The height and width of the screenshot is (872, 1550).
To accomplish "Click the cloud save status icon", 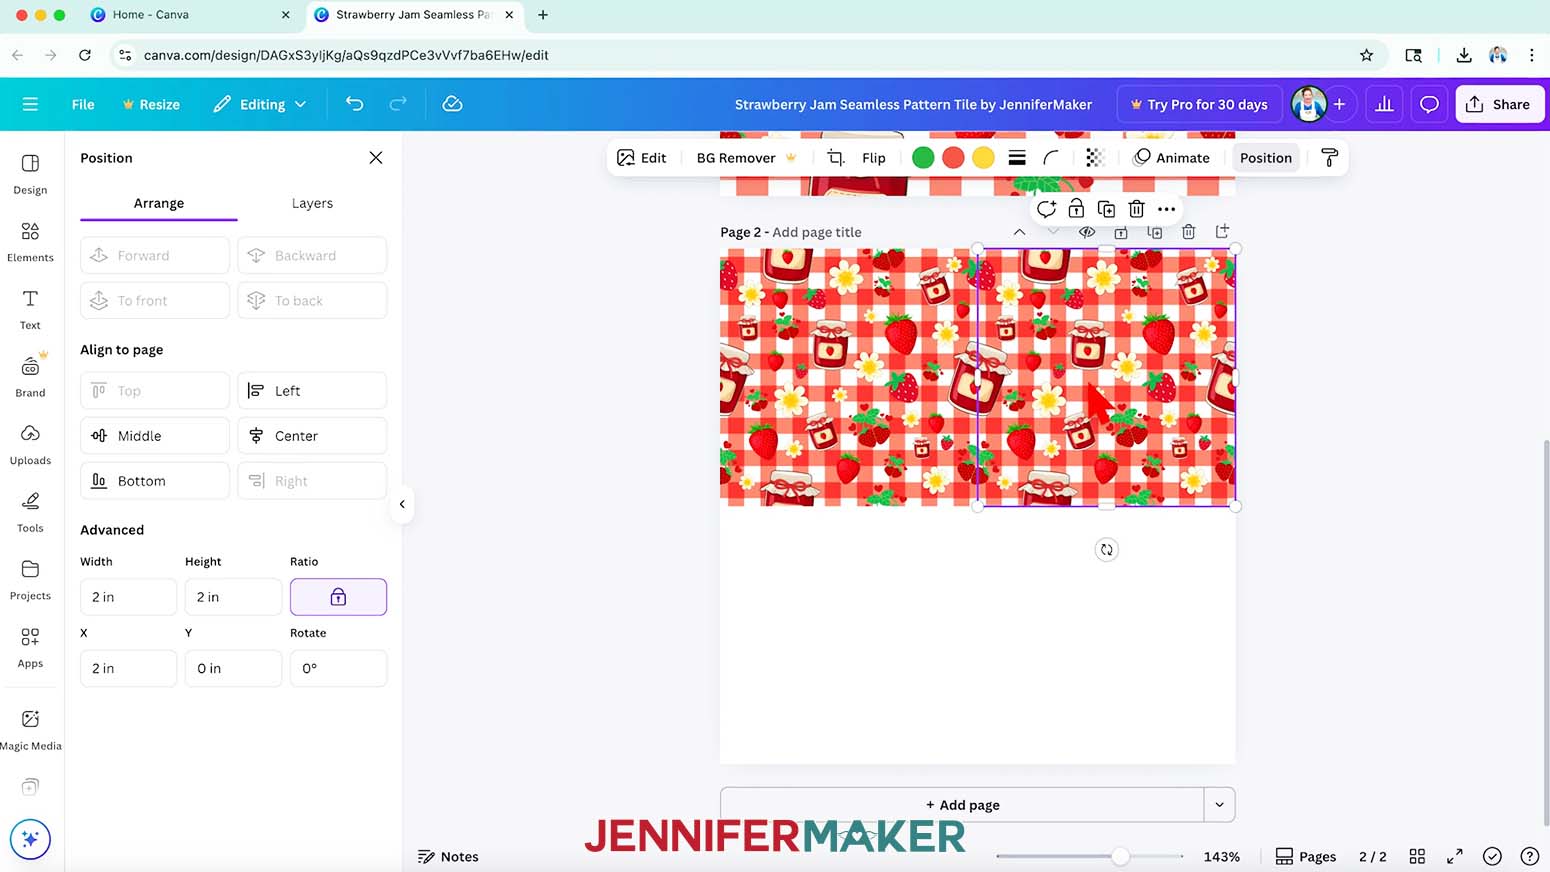I will (x=452, y=104).
